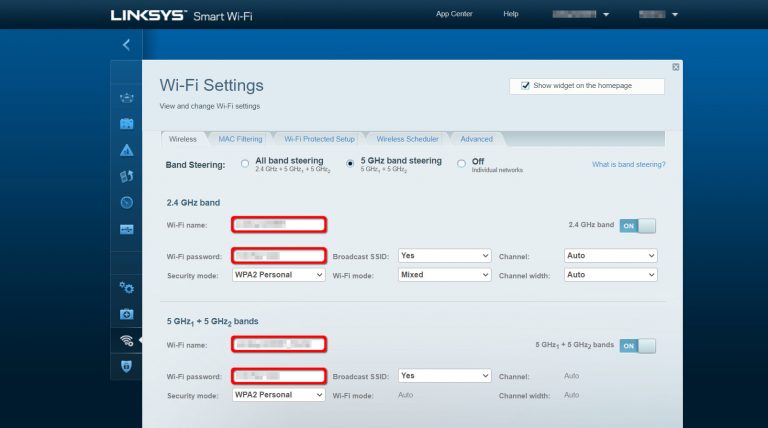Image resolution: width=768 pixels, height=428 pixels.
Task: Open Speed Check clock icon in sidebar
Action: coord(126,203)
